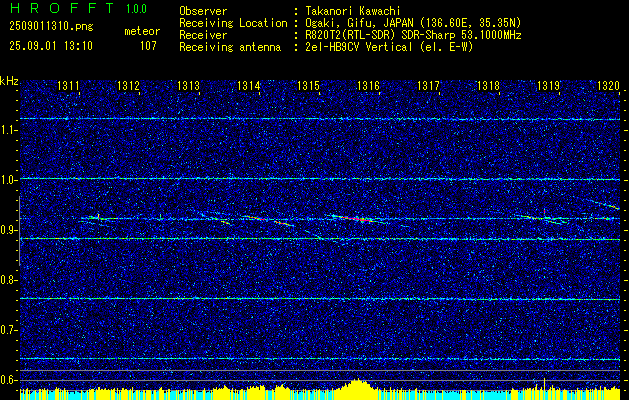Click the Receiving Location label
629x400 pixels.
[x=233, y=23]
